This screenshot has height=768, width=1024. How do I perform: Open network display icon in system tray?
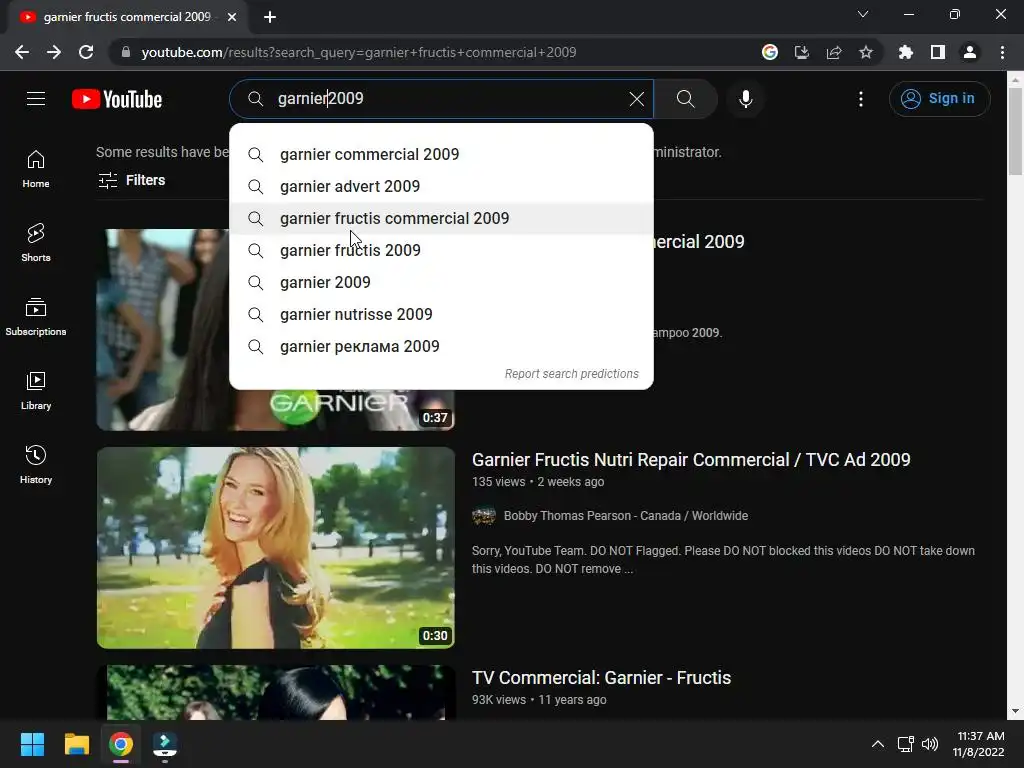coord(905,744)
